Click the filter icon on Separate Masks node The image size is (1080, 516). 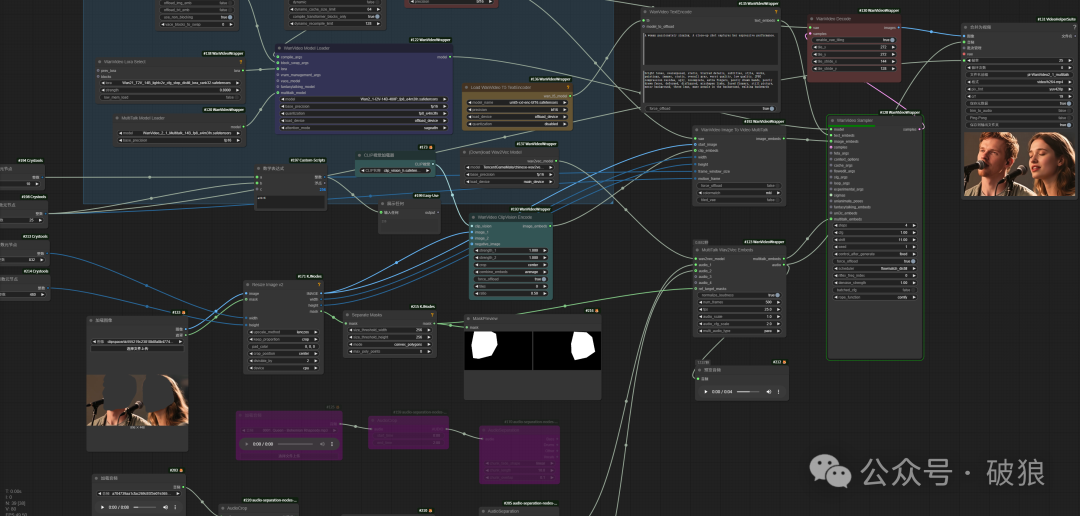tap(431, 315)
